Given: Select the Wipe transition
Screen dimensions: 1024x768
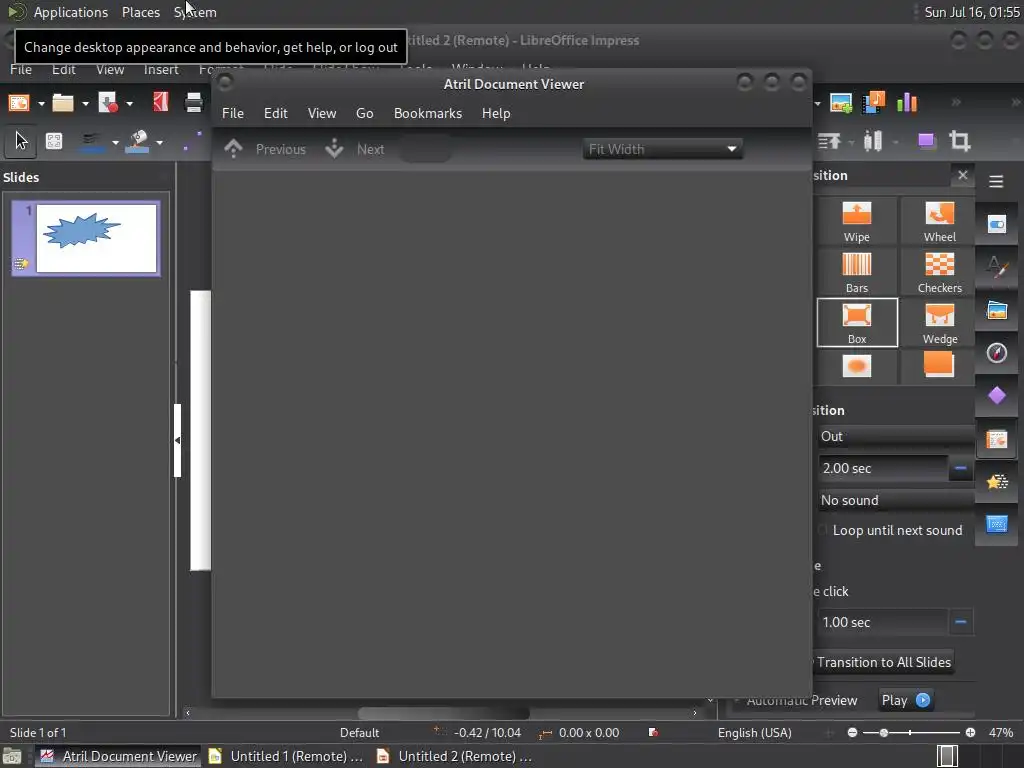Looking at the screenshot, I should (x=856, y=222).
